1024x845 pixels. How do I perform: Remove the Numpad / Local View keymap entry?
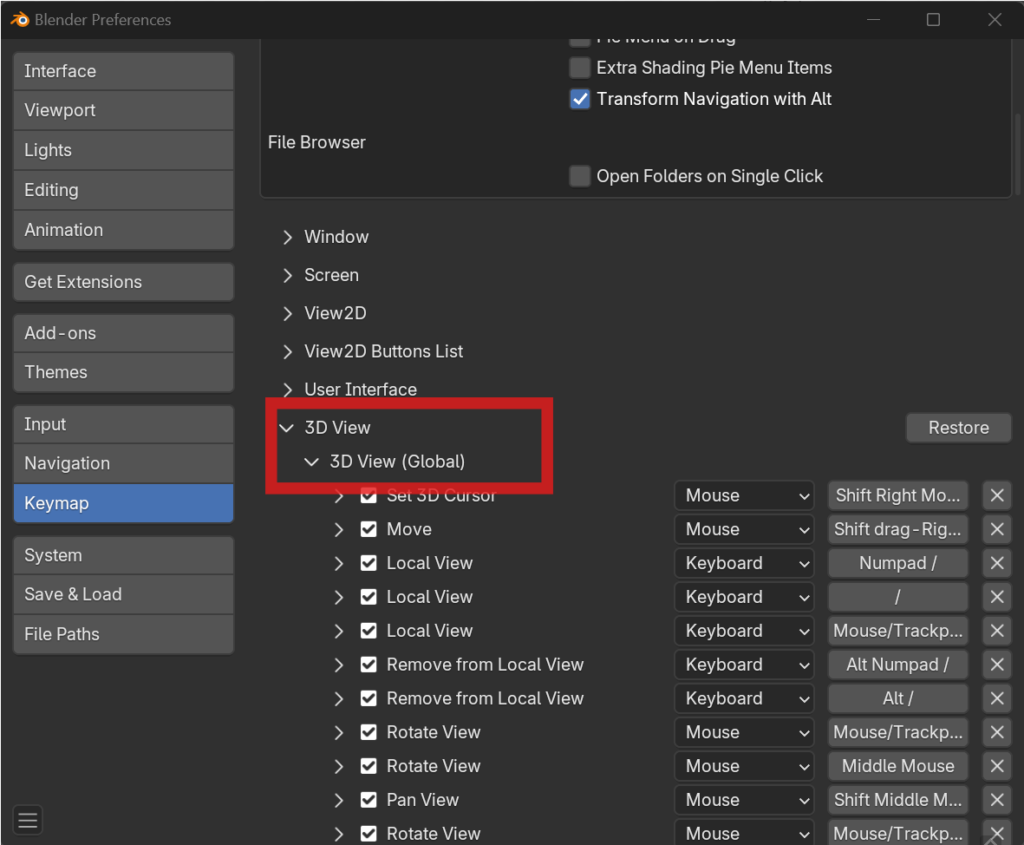tap(997, 563)
